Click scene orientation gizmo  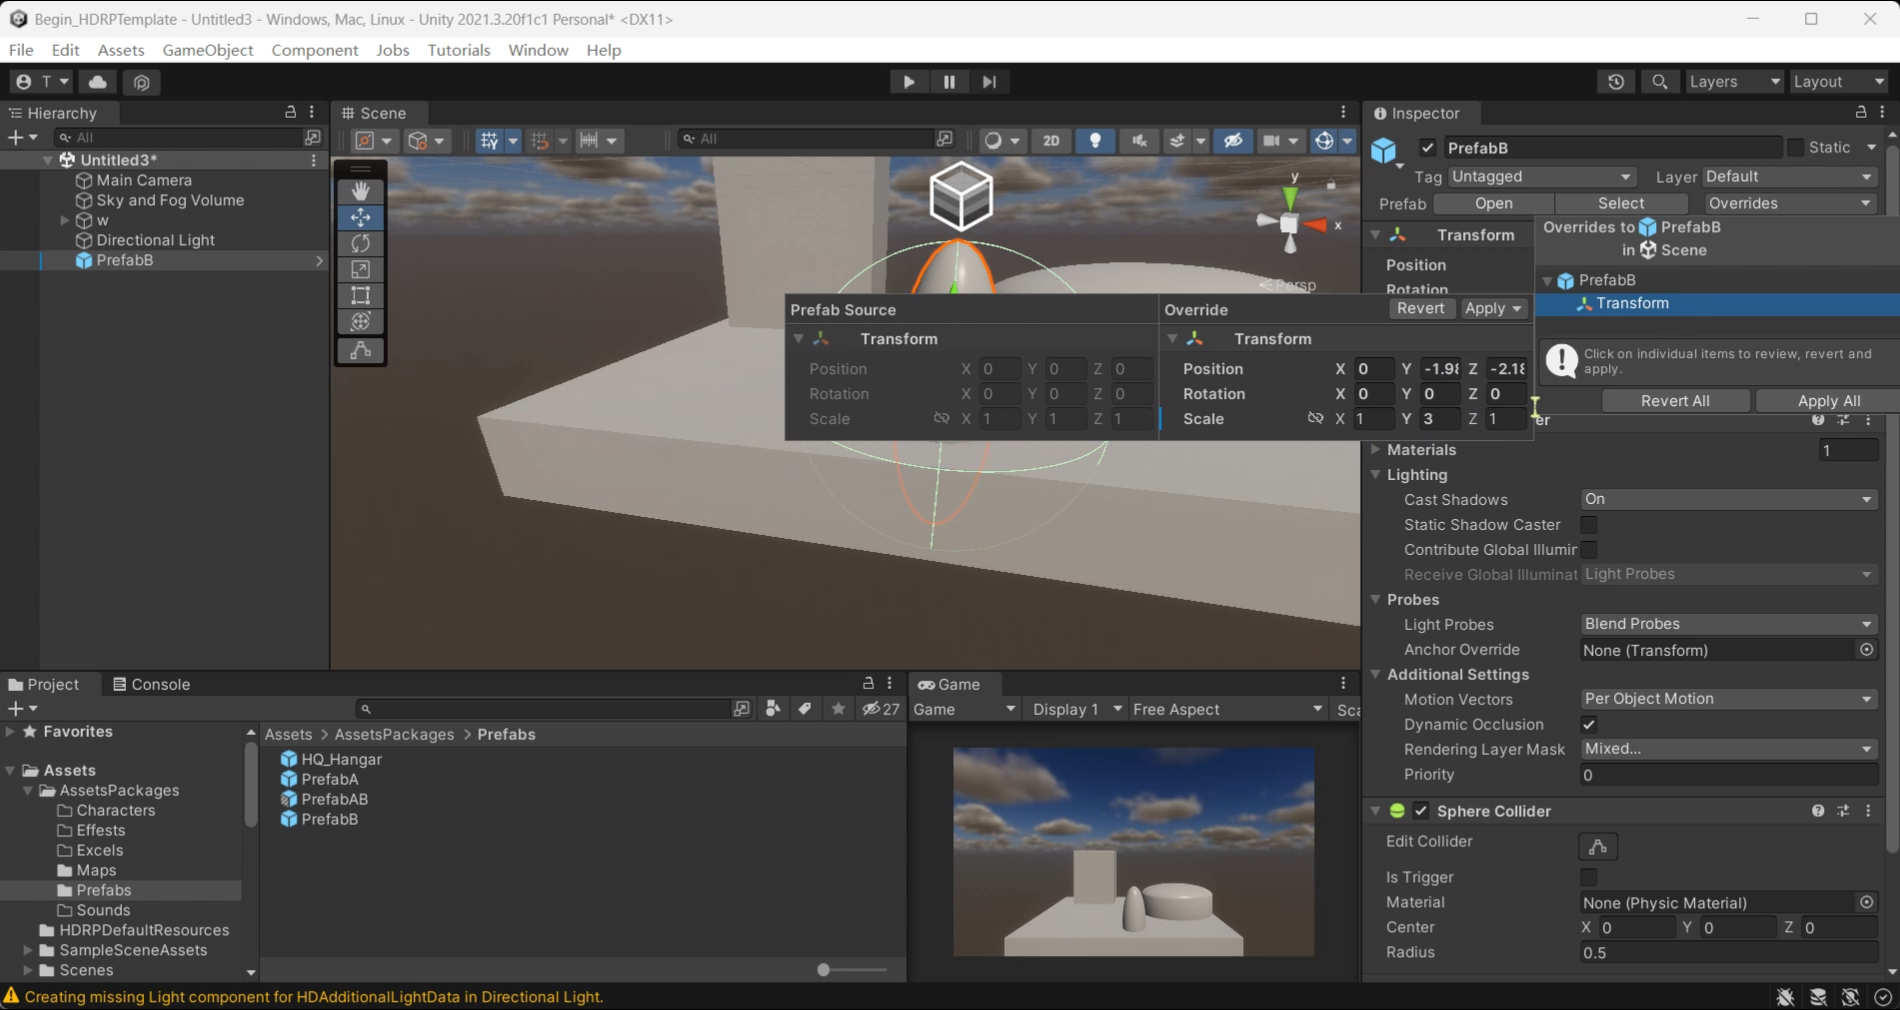(1291, 222)
